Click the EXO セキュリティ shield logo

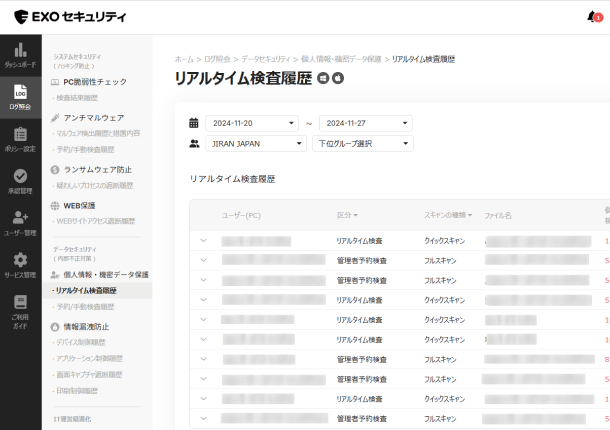pos(21,17)
